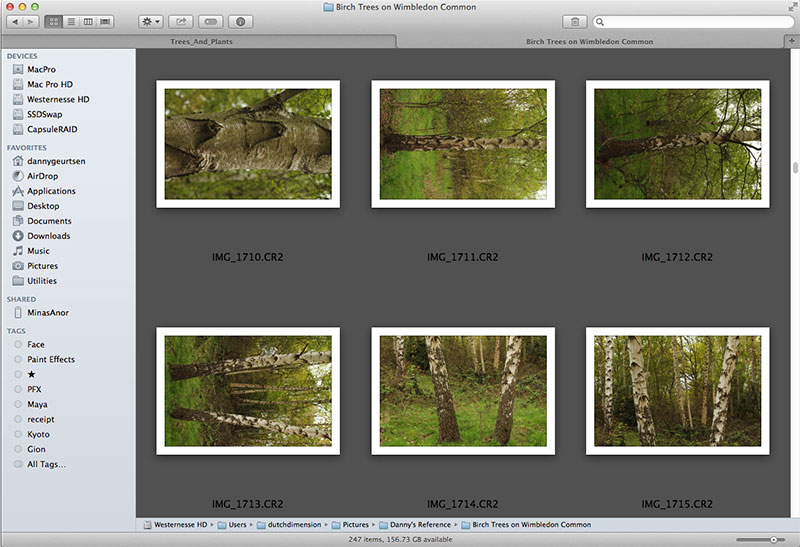Open the Pictures folder in sidebar

[42, 265]
